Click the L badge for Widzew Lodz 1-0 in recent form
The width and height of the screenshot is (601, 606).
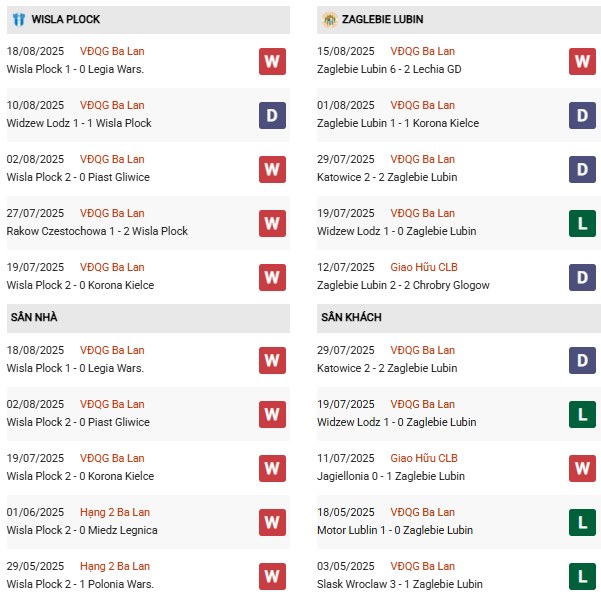(582, 223)
